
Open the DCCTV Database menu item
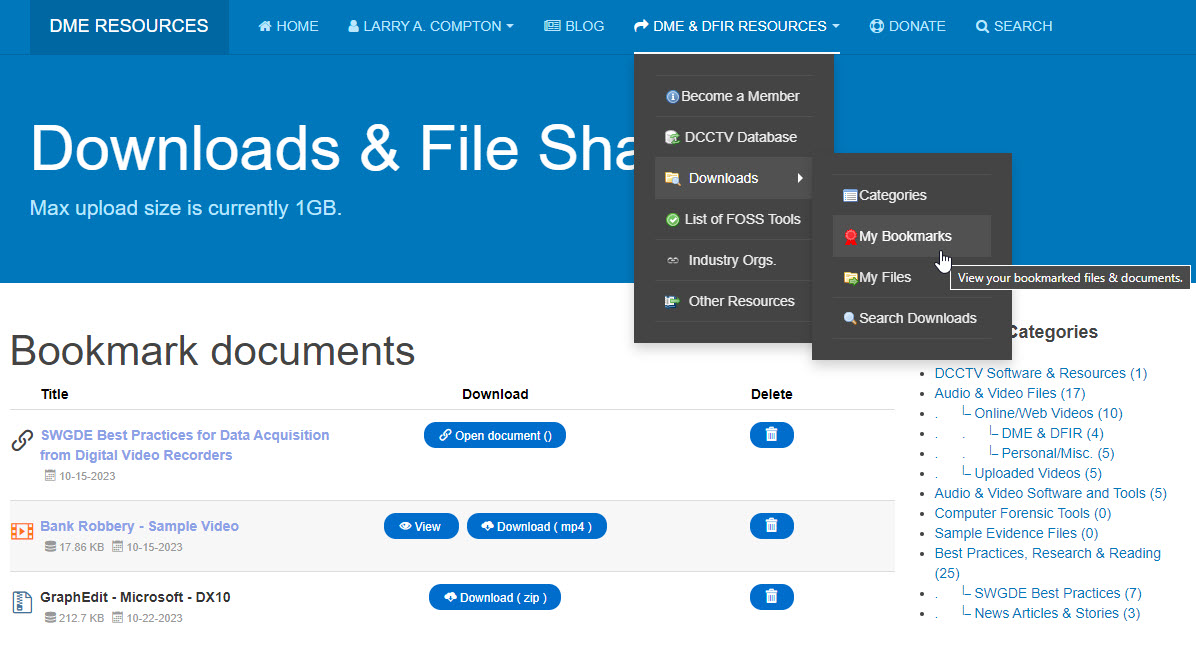point(740,138)
